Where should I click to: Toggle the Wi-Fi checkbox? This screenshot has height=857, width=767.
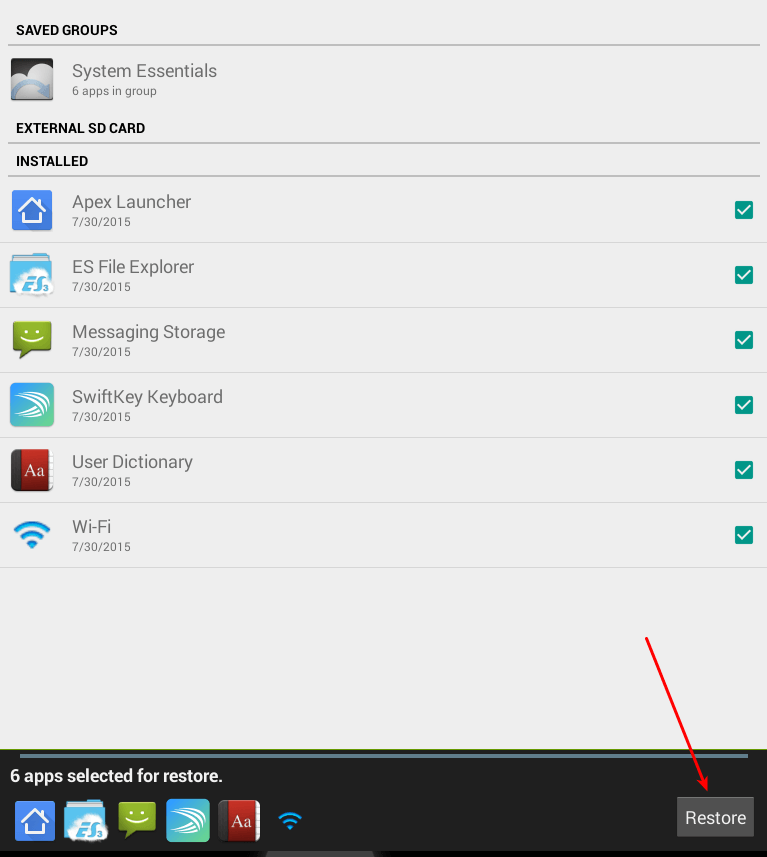[743, 535]
